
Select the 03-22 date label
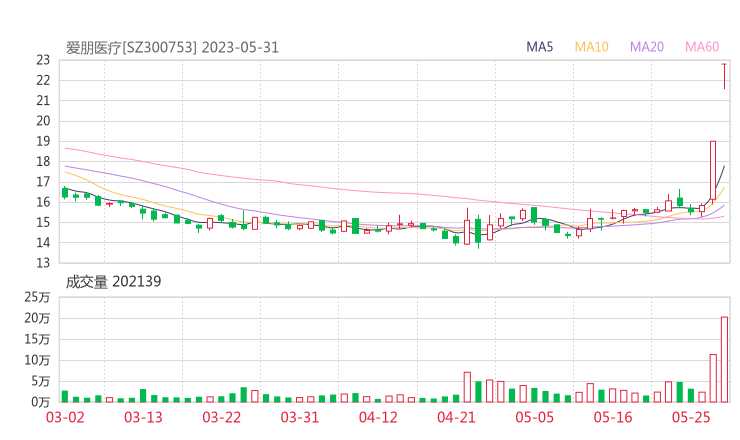point(221,417)
